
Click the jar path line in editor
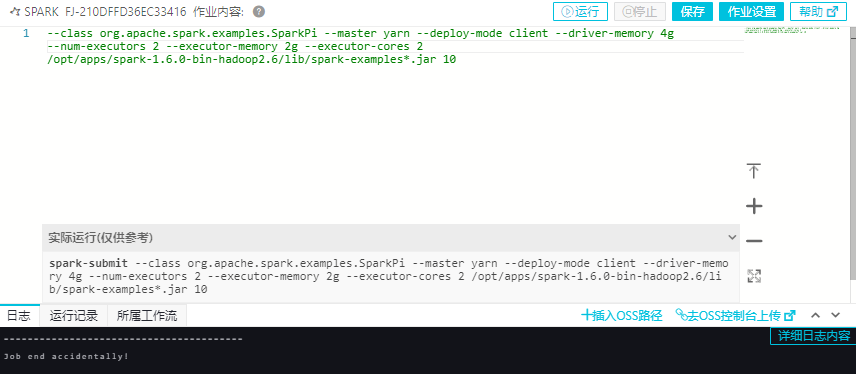tap(252, 60)
